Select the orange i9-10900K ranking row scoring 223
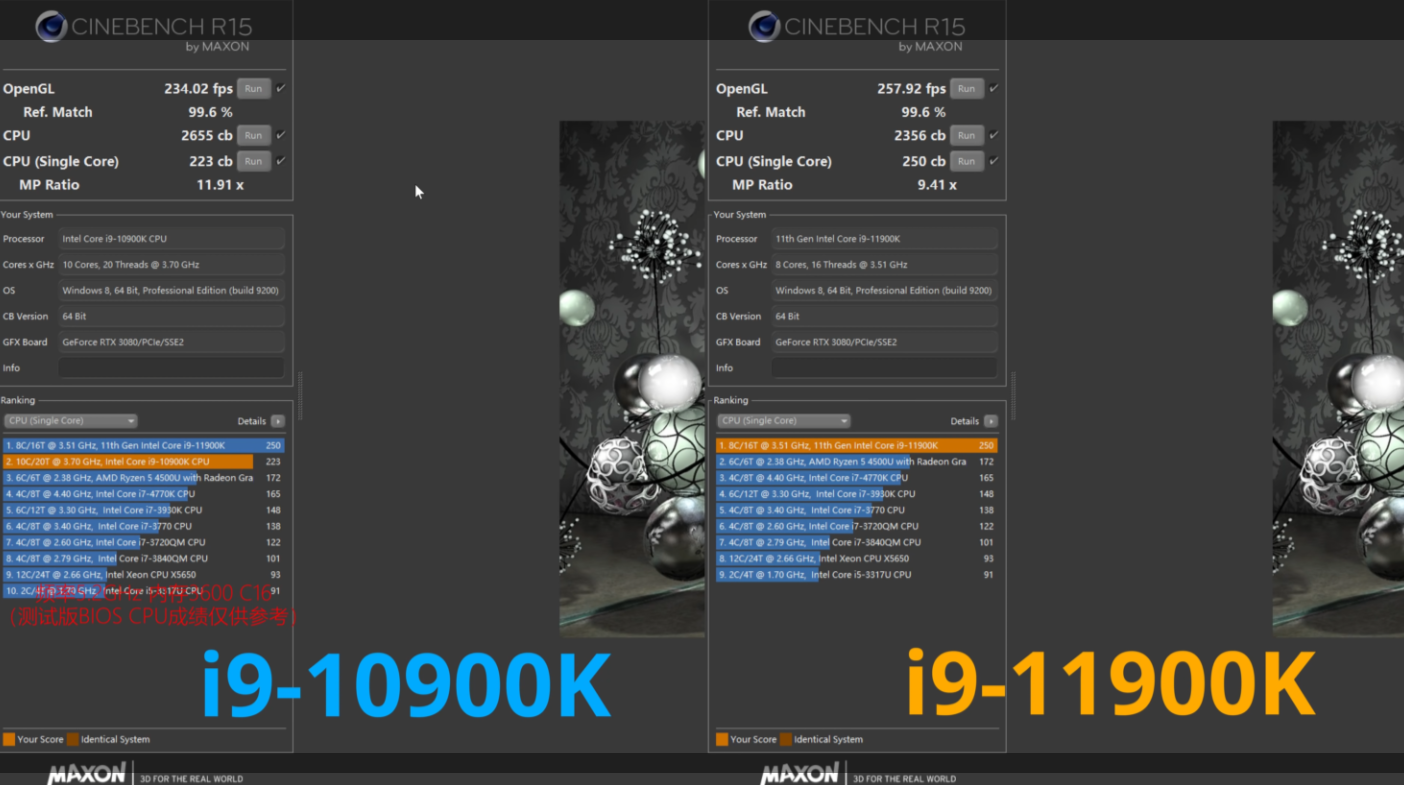 coord(144,462)
